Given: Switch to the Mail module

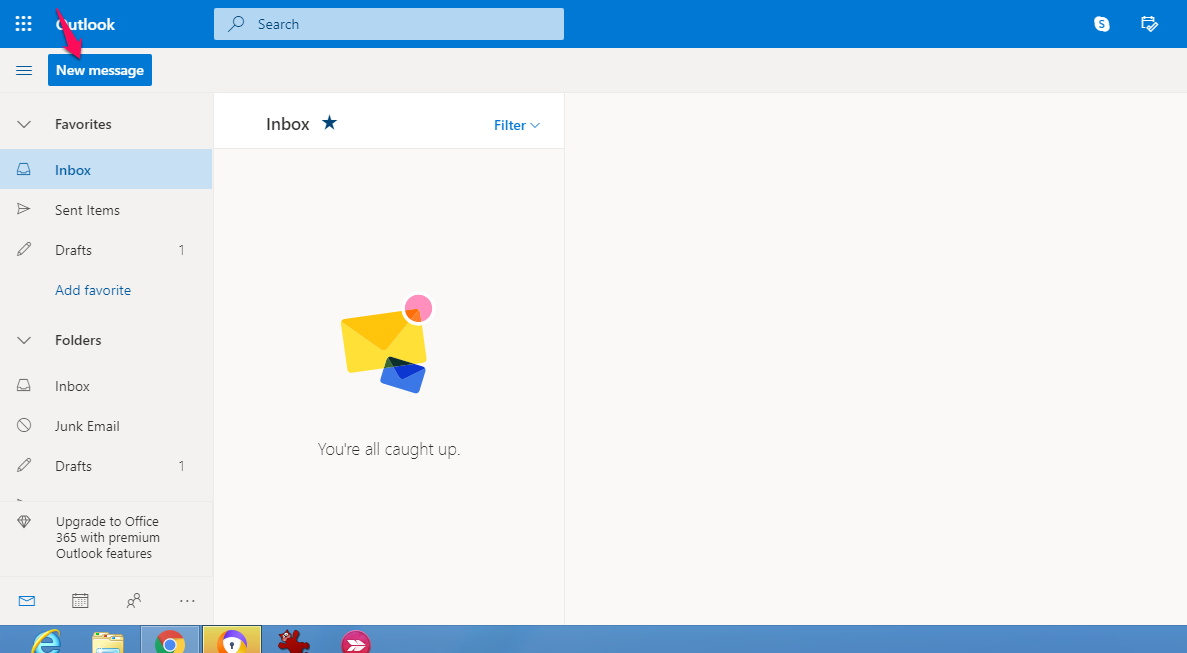Looking at the screenshot, I should pos(26,601).
